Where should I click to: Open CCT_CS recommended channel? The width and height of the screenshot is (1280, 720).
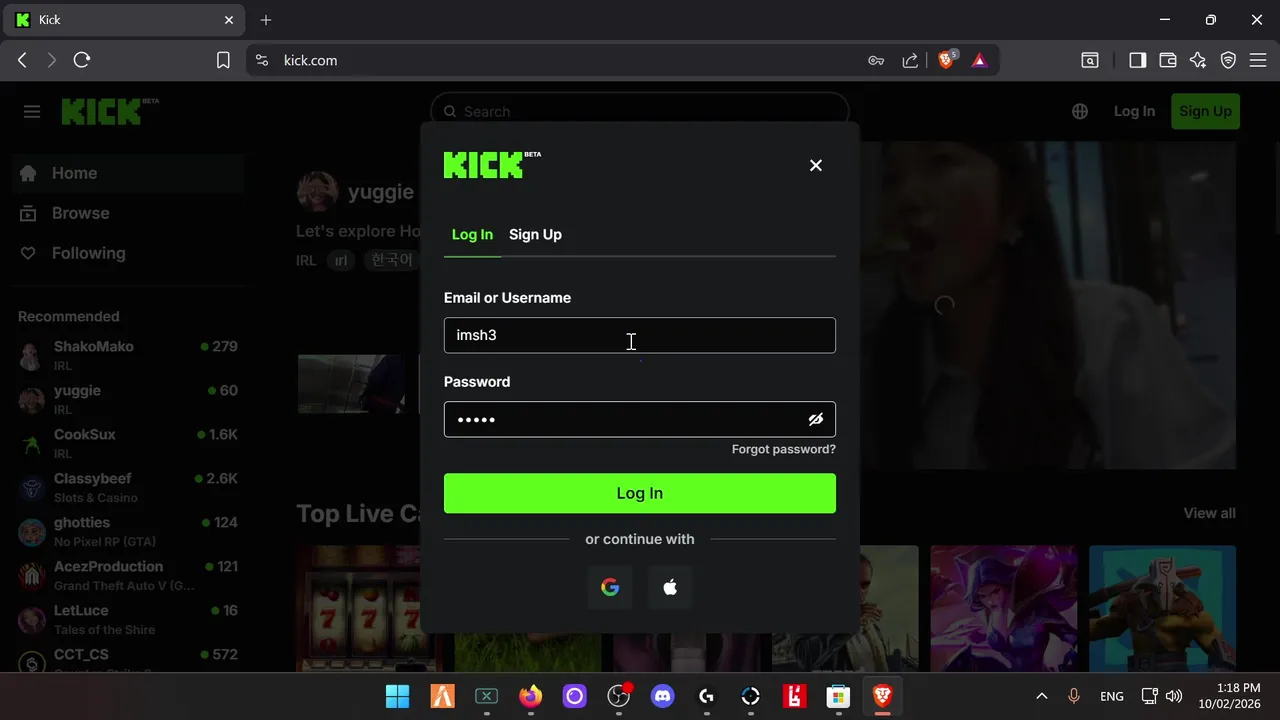click(x=128, y=660)
